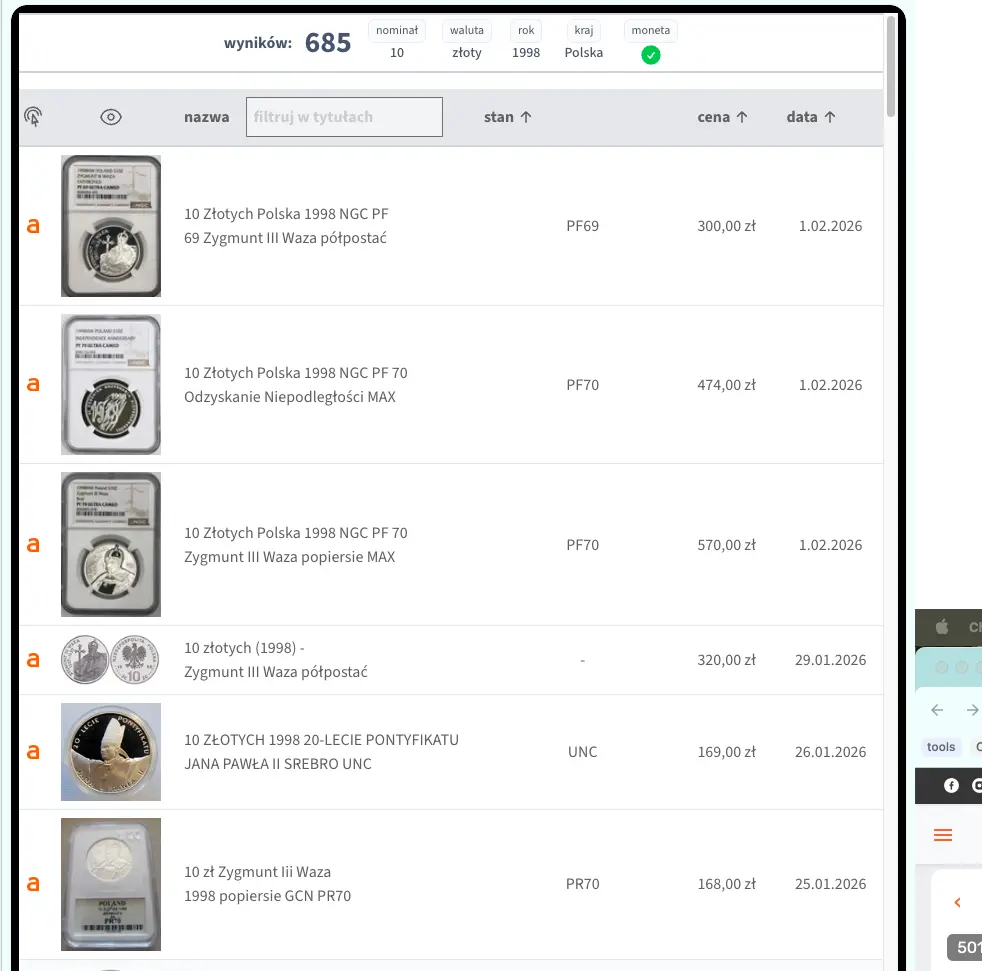This screenshot has width=982, height=971.
Task: Click the eye icon column header
Action: pyautogui.click(x=111, y=117)
